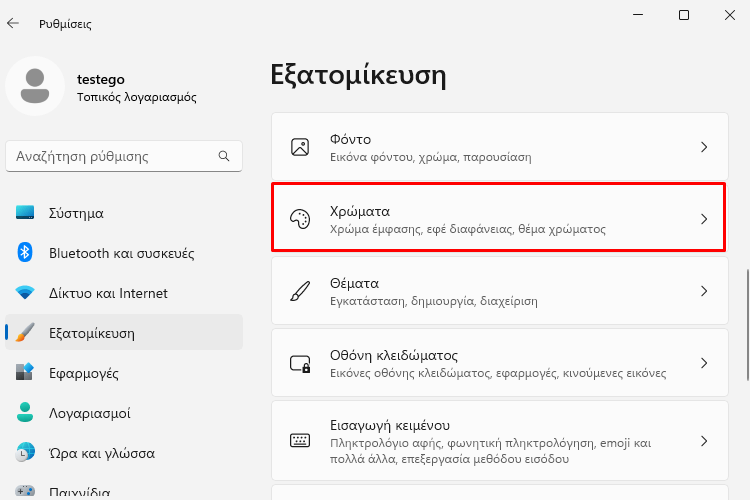Screen dimensions: 750x500
Task: Go to Δίκτυο και Internet settings
Action: click(x=124, y=293)
